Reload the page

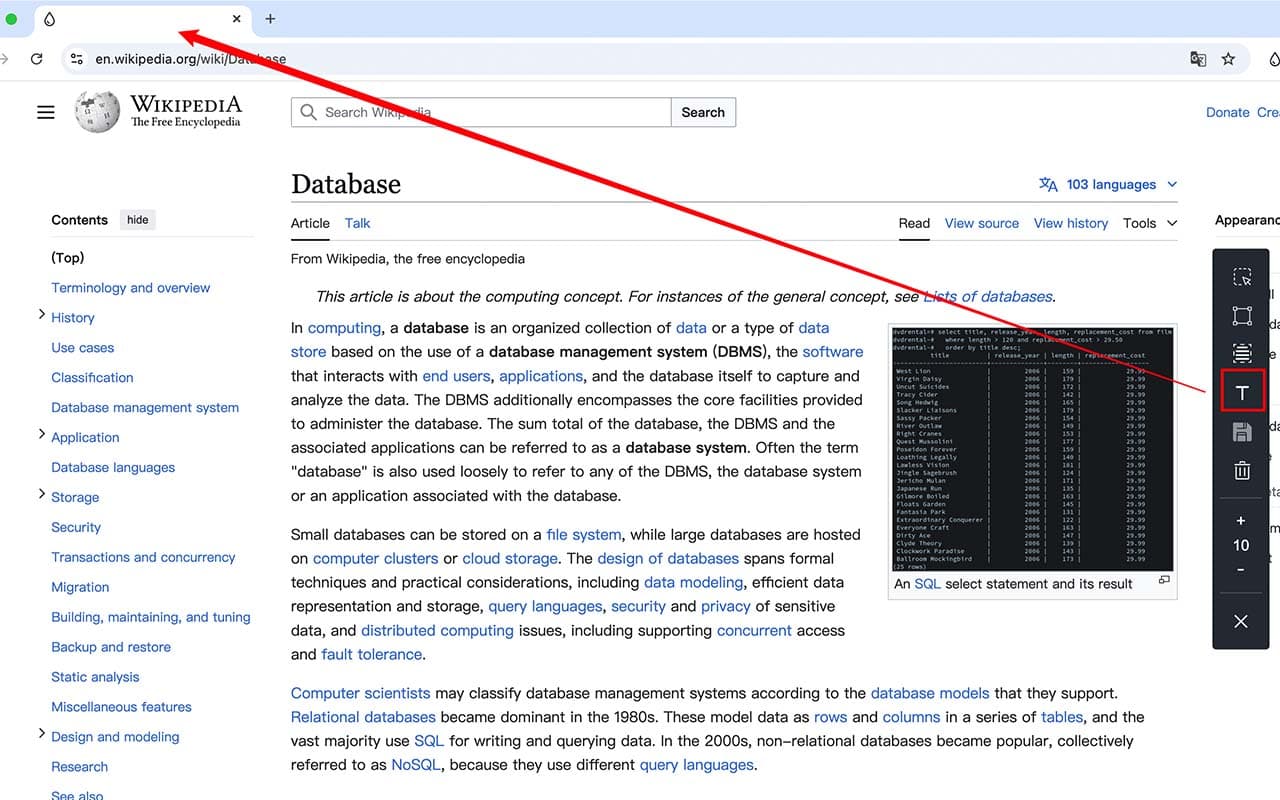tap(37, 59)
